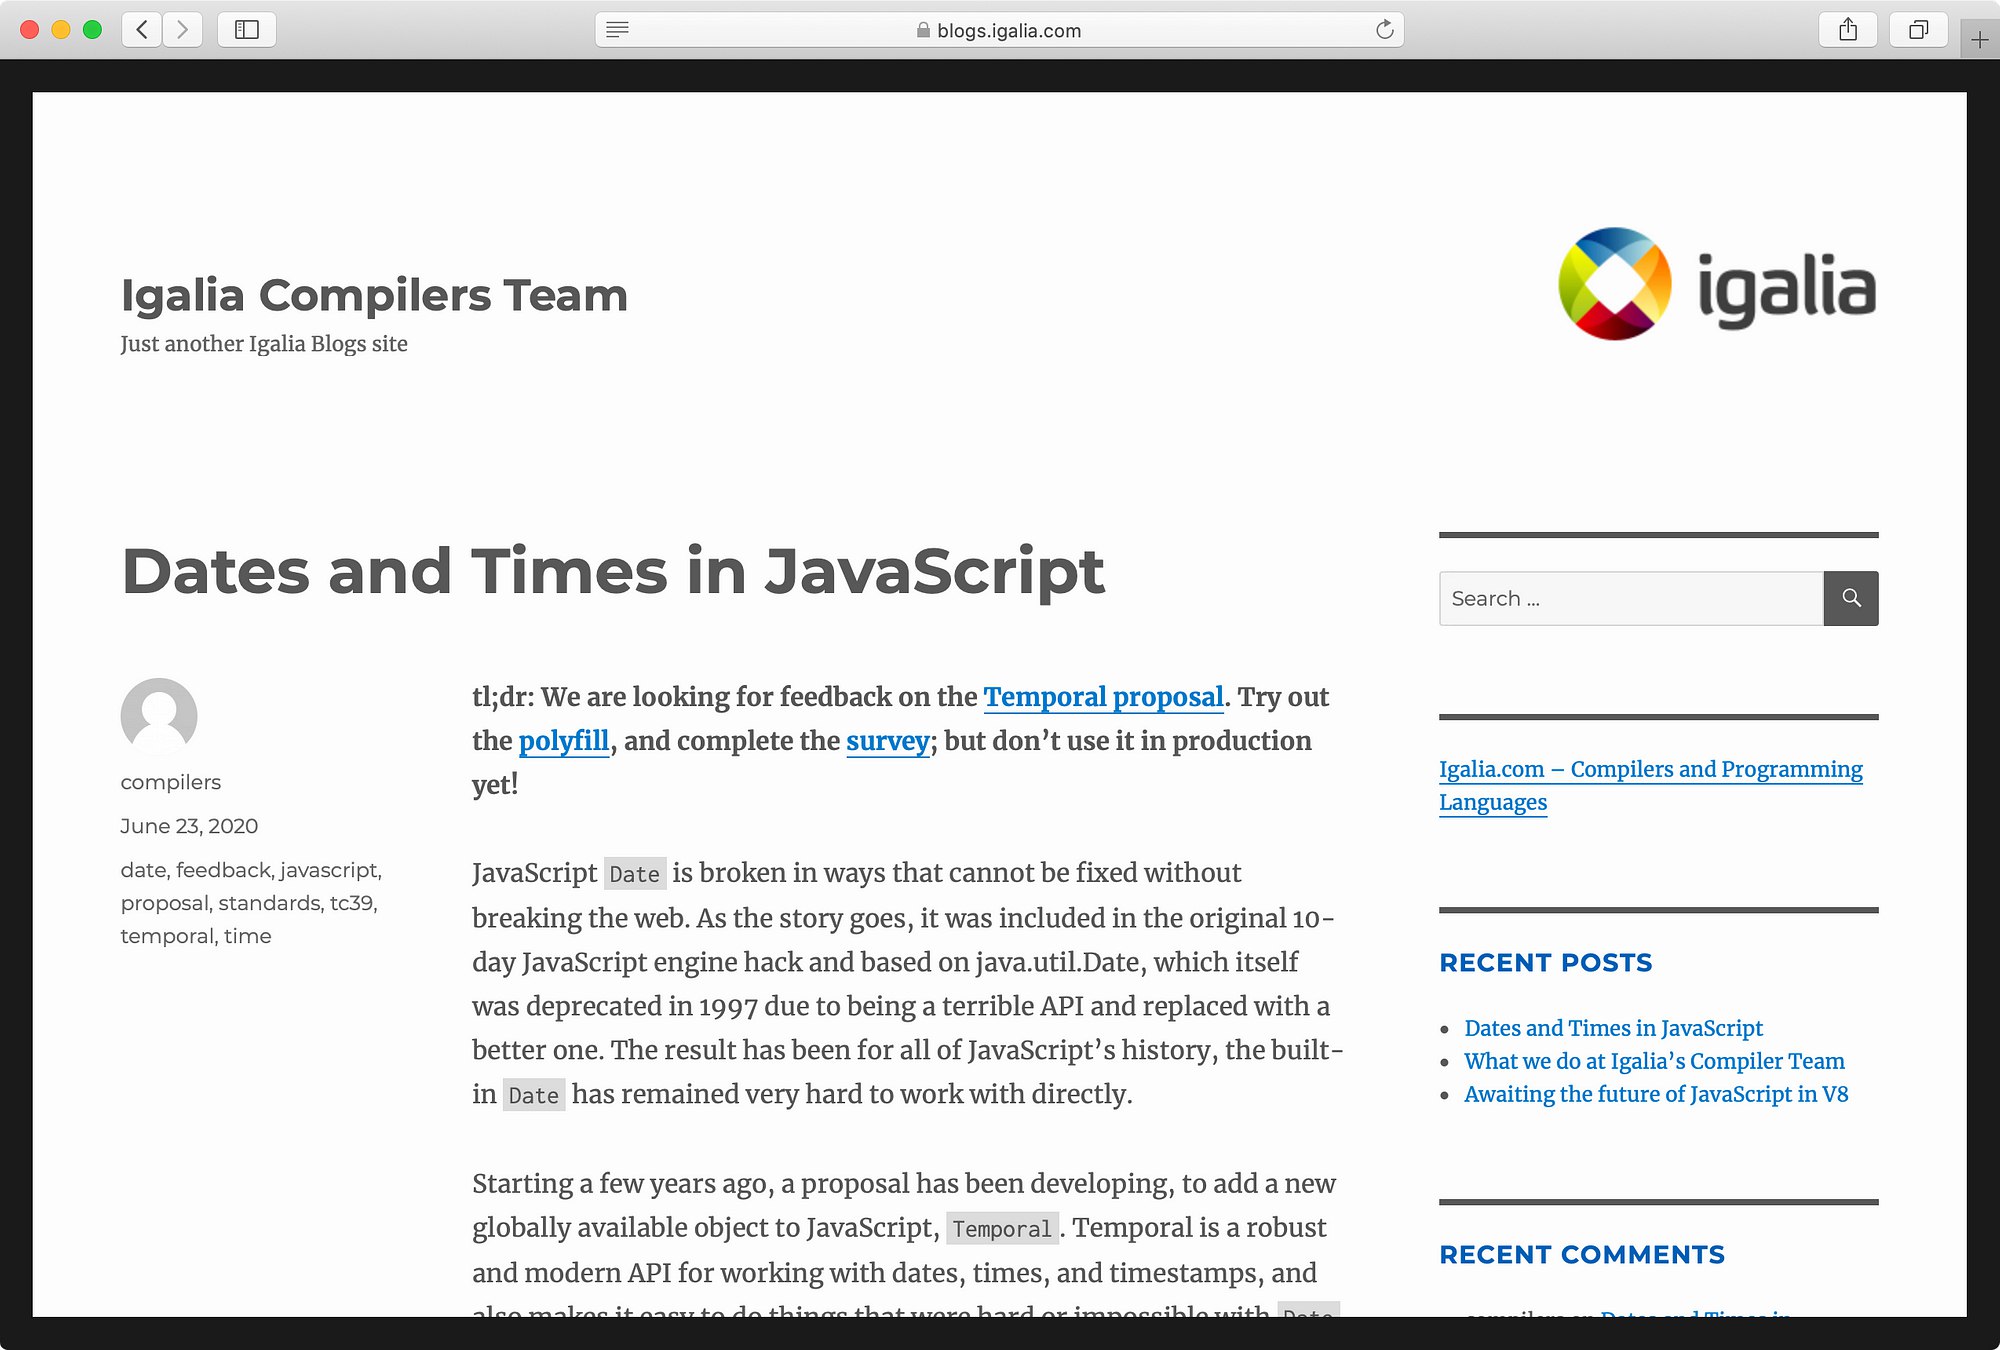Follow the polyfill link

[x=564, y=741]
